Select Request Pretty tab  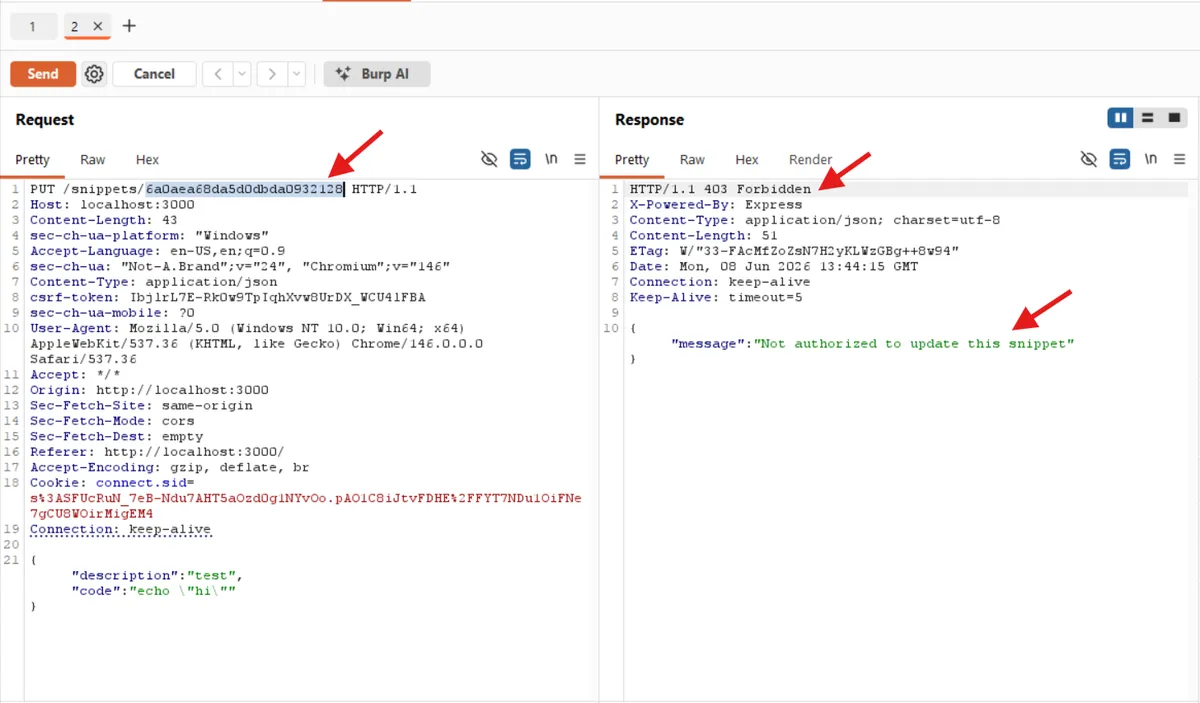click(32, 160)
